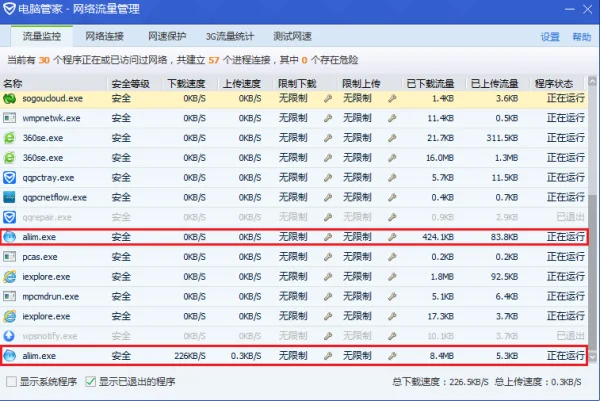This screenshot has width=600, height=401.
Task: Click the 16.0MB downloaded traffic value
Action: pyautogui.click(x=440, y=158)
